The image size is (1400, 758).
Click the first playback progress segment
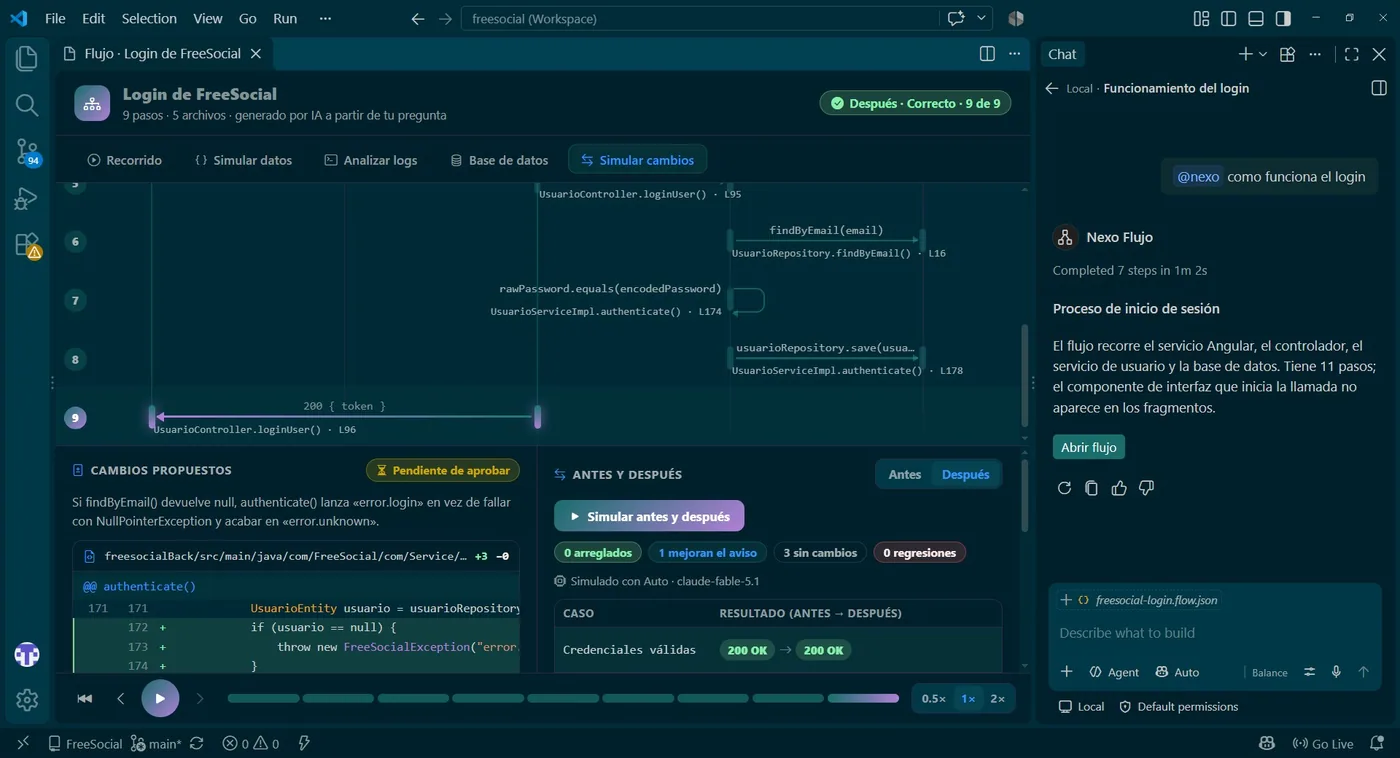click(x=263, y=699)
